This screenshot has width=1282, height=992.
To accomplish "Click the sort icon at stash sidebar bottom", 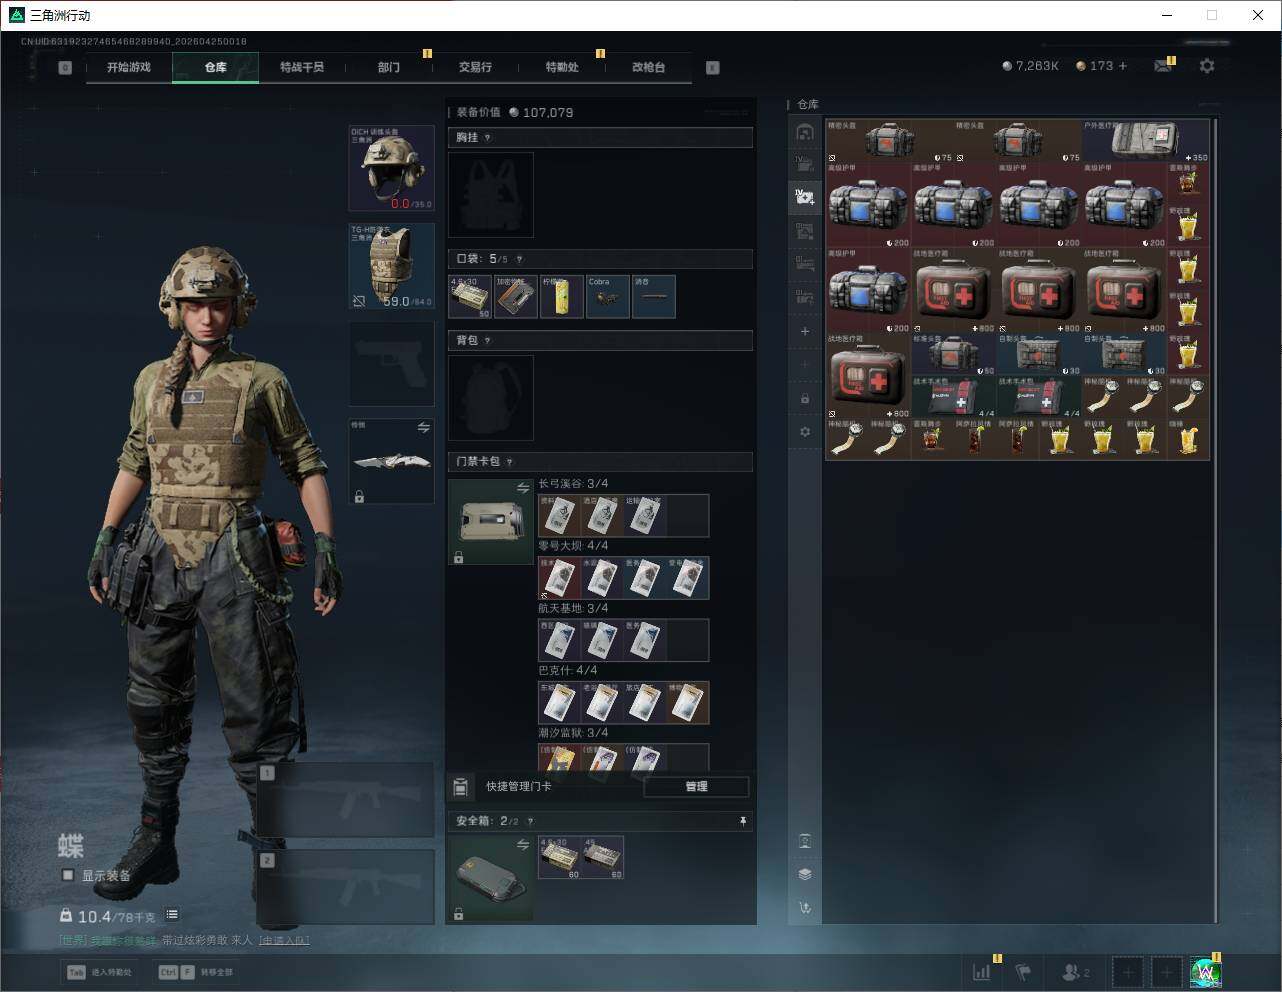I will pos(805,908).
